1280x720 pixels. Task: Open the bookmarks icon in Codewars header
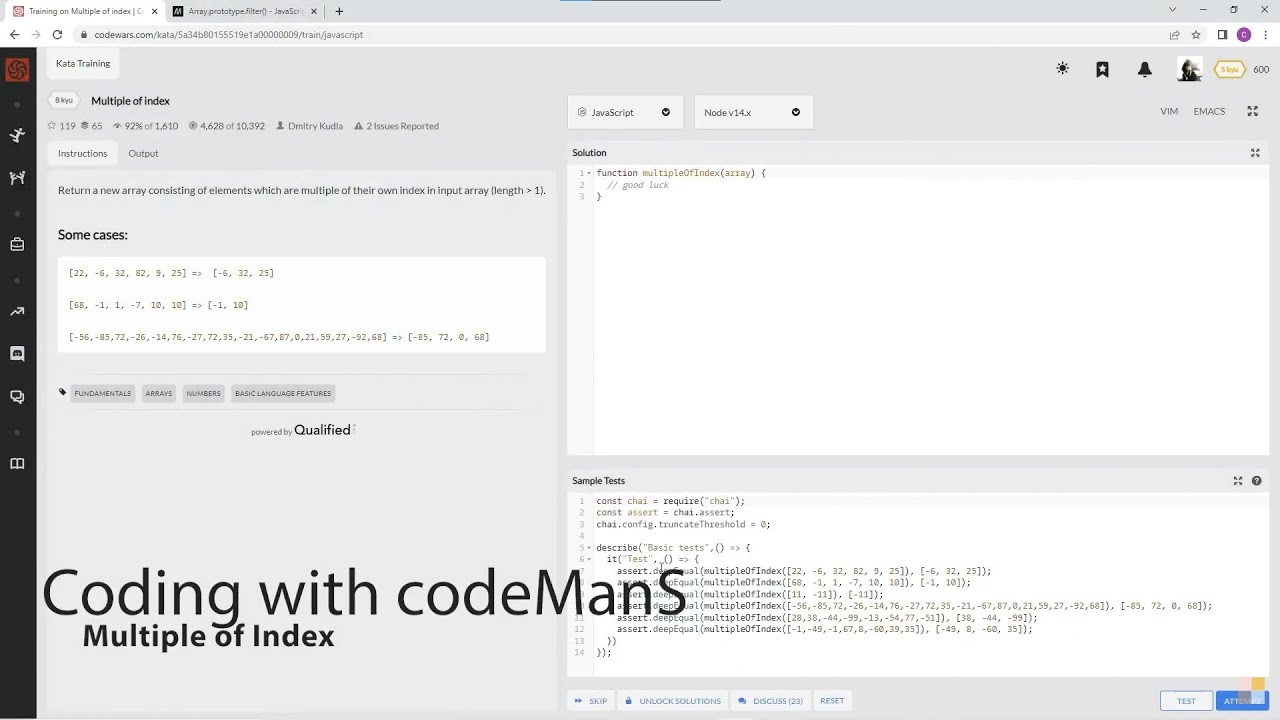pos(1102,69)
